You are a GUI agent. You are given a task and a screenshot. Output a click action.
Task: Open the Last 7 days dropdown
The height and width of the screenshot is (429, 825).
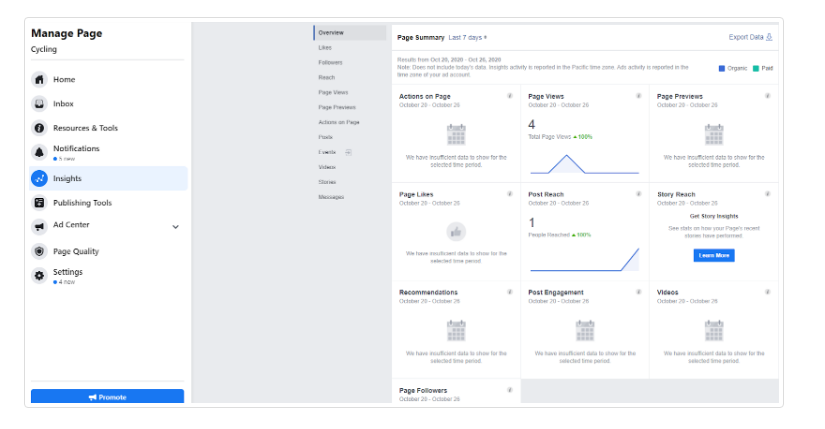(x=467, y=37)
